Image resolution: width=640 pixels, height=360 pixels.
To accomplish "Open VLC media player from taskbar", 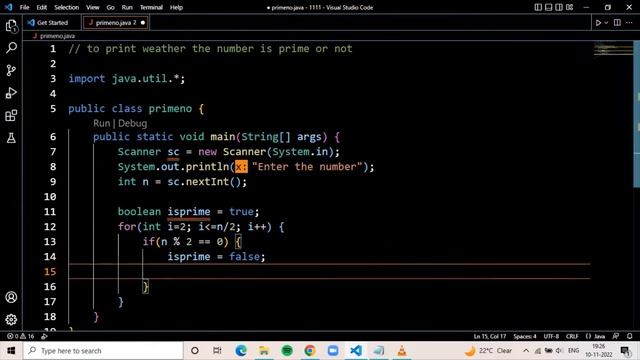I will pos(402,351).
